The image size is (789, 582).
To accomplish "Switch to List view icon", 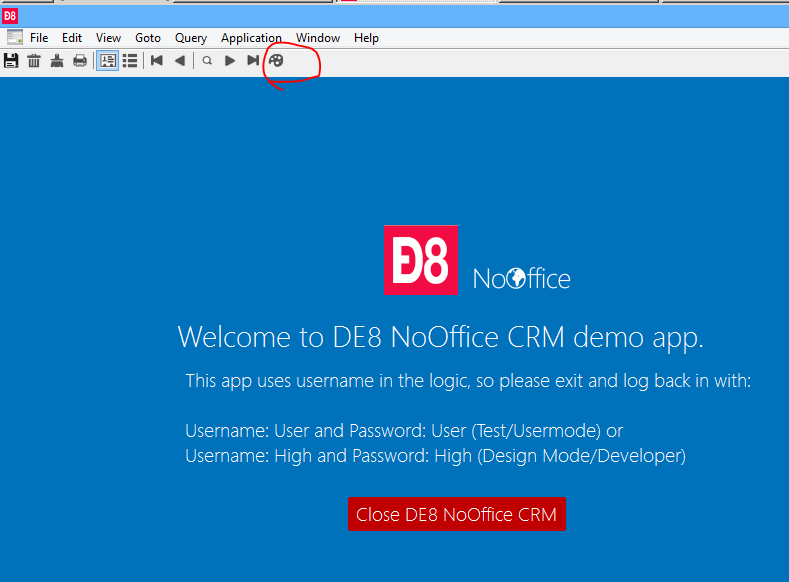I will (x=130, y=61).
